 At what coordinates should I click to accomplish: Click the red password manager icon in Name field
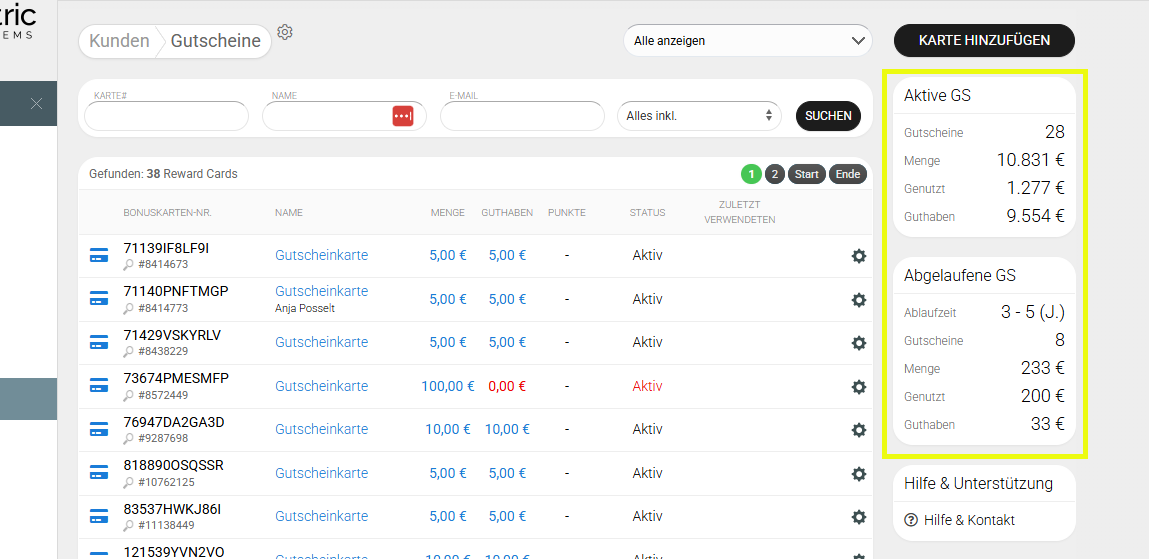[x=402, y=116]
